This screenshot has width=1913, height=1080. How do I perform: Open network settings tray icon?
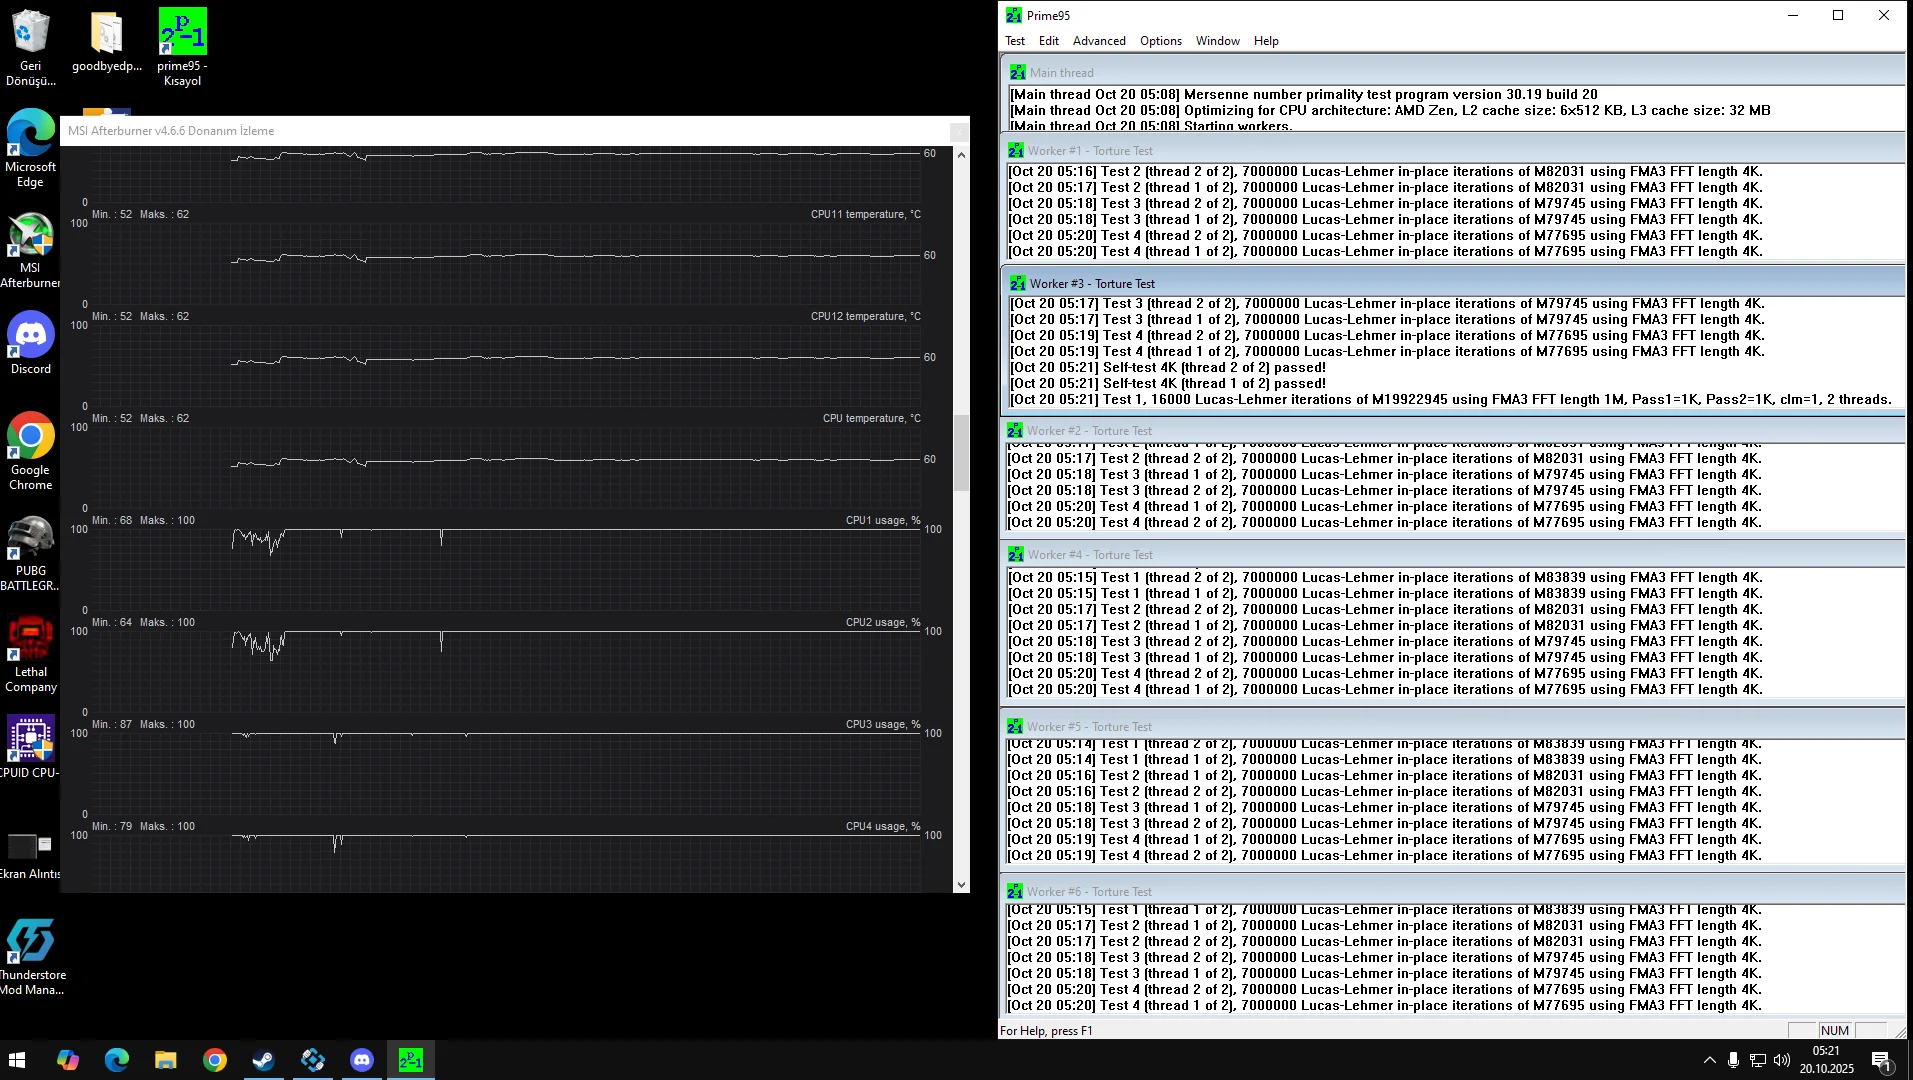1758,1060
